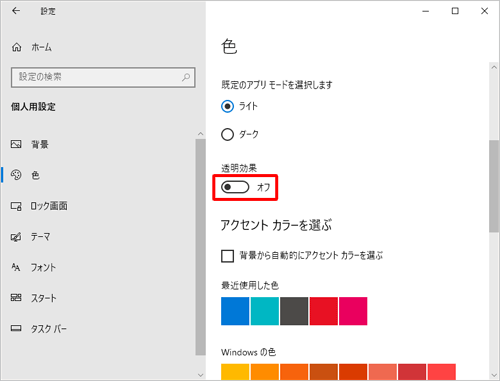Pick the teal recent color
500x381 pixels.
click(265, 311)
